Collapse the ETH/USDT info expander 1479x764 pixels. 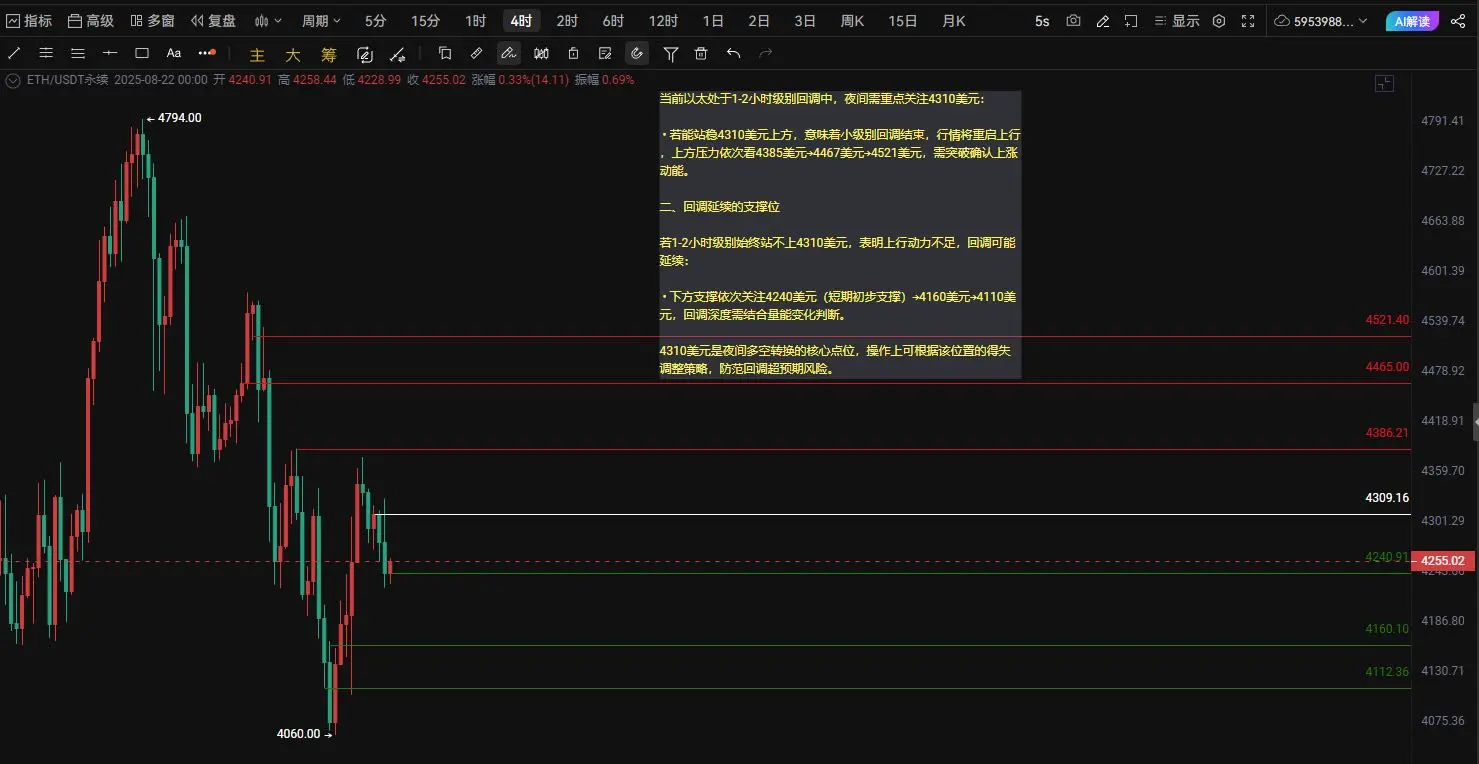tap(14, 80)
